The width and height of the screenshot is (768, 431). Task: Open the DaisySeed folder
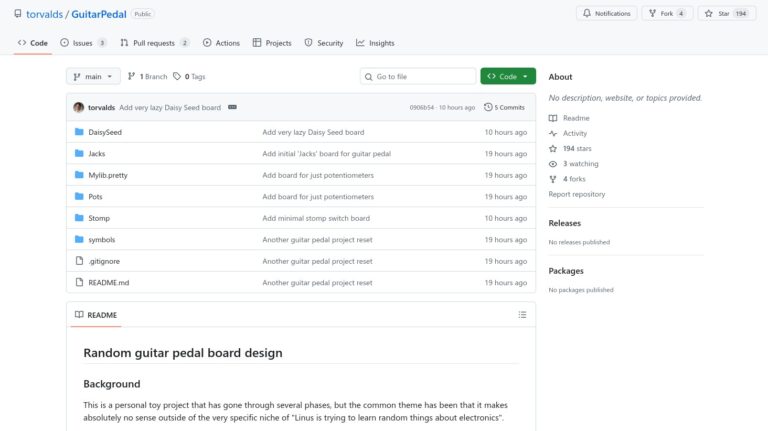[105, 132]
